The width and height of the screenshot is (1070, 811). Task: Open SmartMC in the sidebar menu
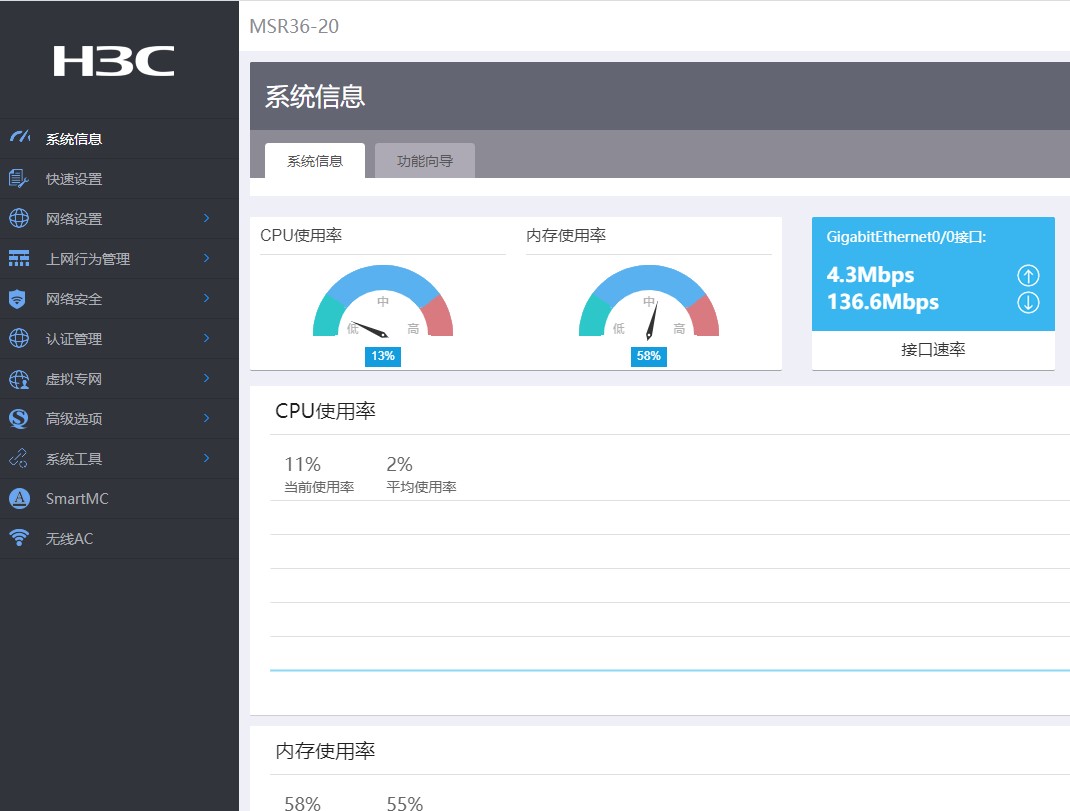[119, 498]
